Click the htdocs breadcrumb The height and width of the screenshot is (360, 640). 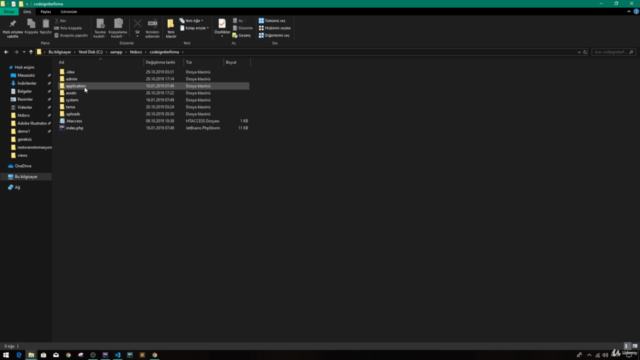[136, 52]
